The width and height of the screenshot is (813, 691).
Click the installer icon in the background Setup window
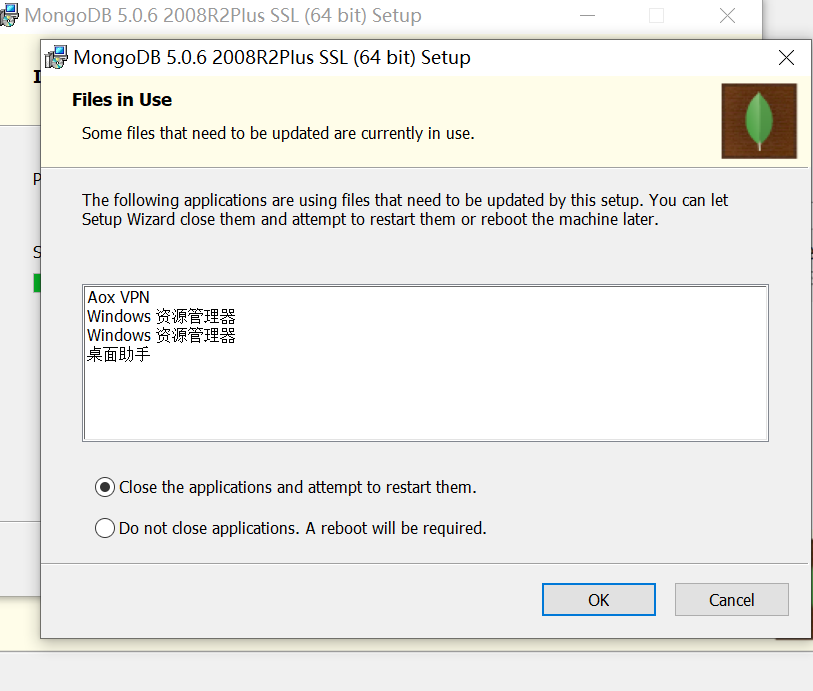[x=9, y=15]
